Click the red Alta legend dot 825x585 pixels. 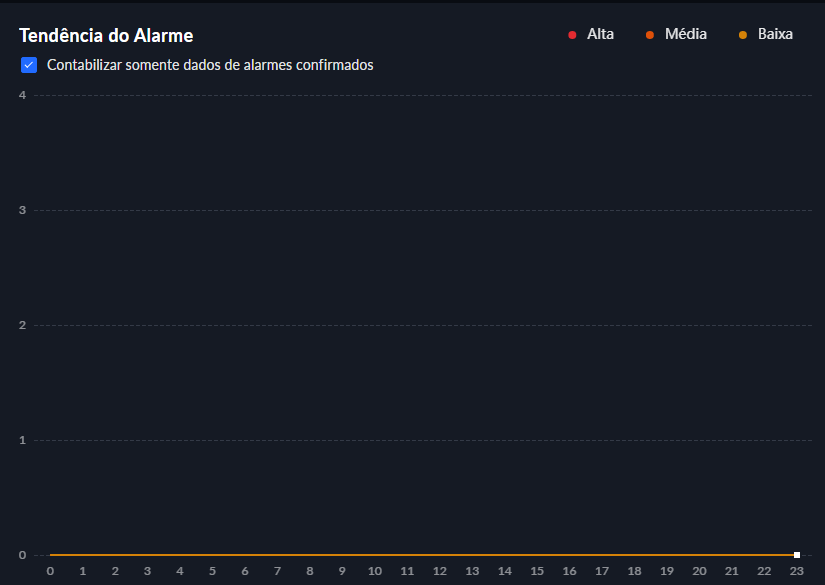pyautogui.click(x=572, y=35)
